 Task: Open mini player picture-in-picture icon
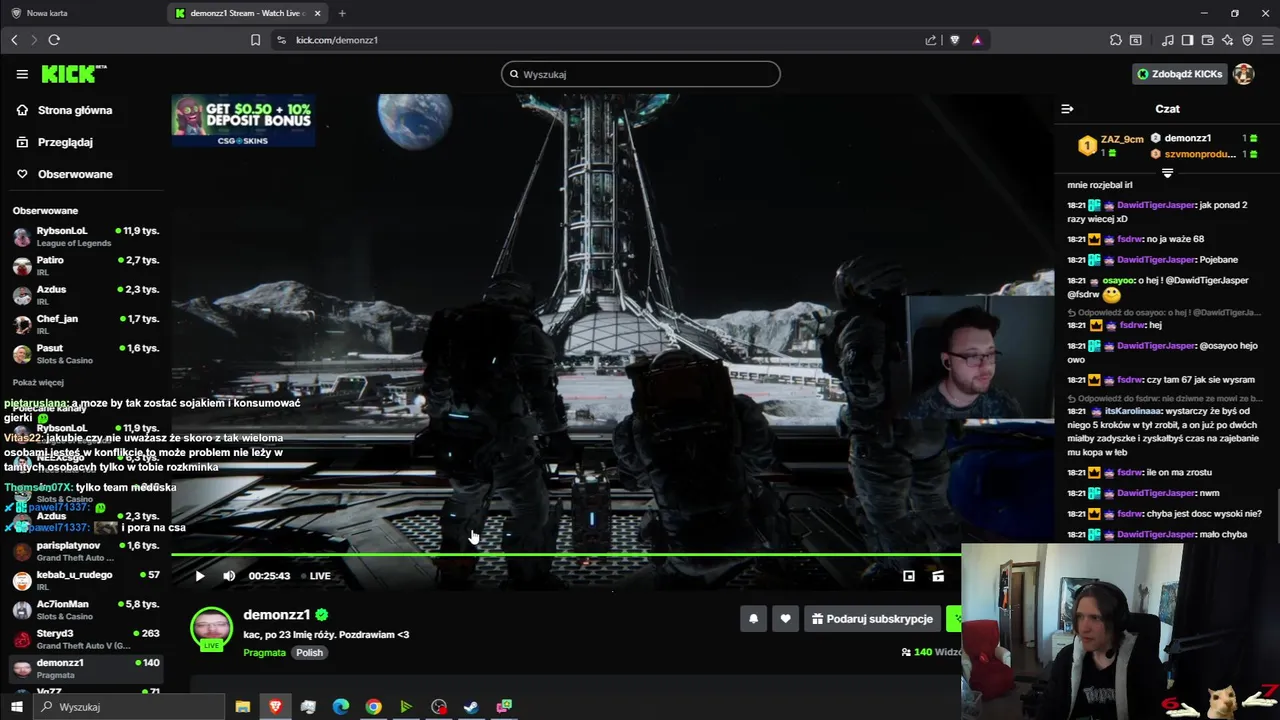(909, 576)
